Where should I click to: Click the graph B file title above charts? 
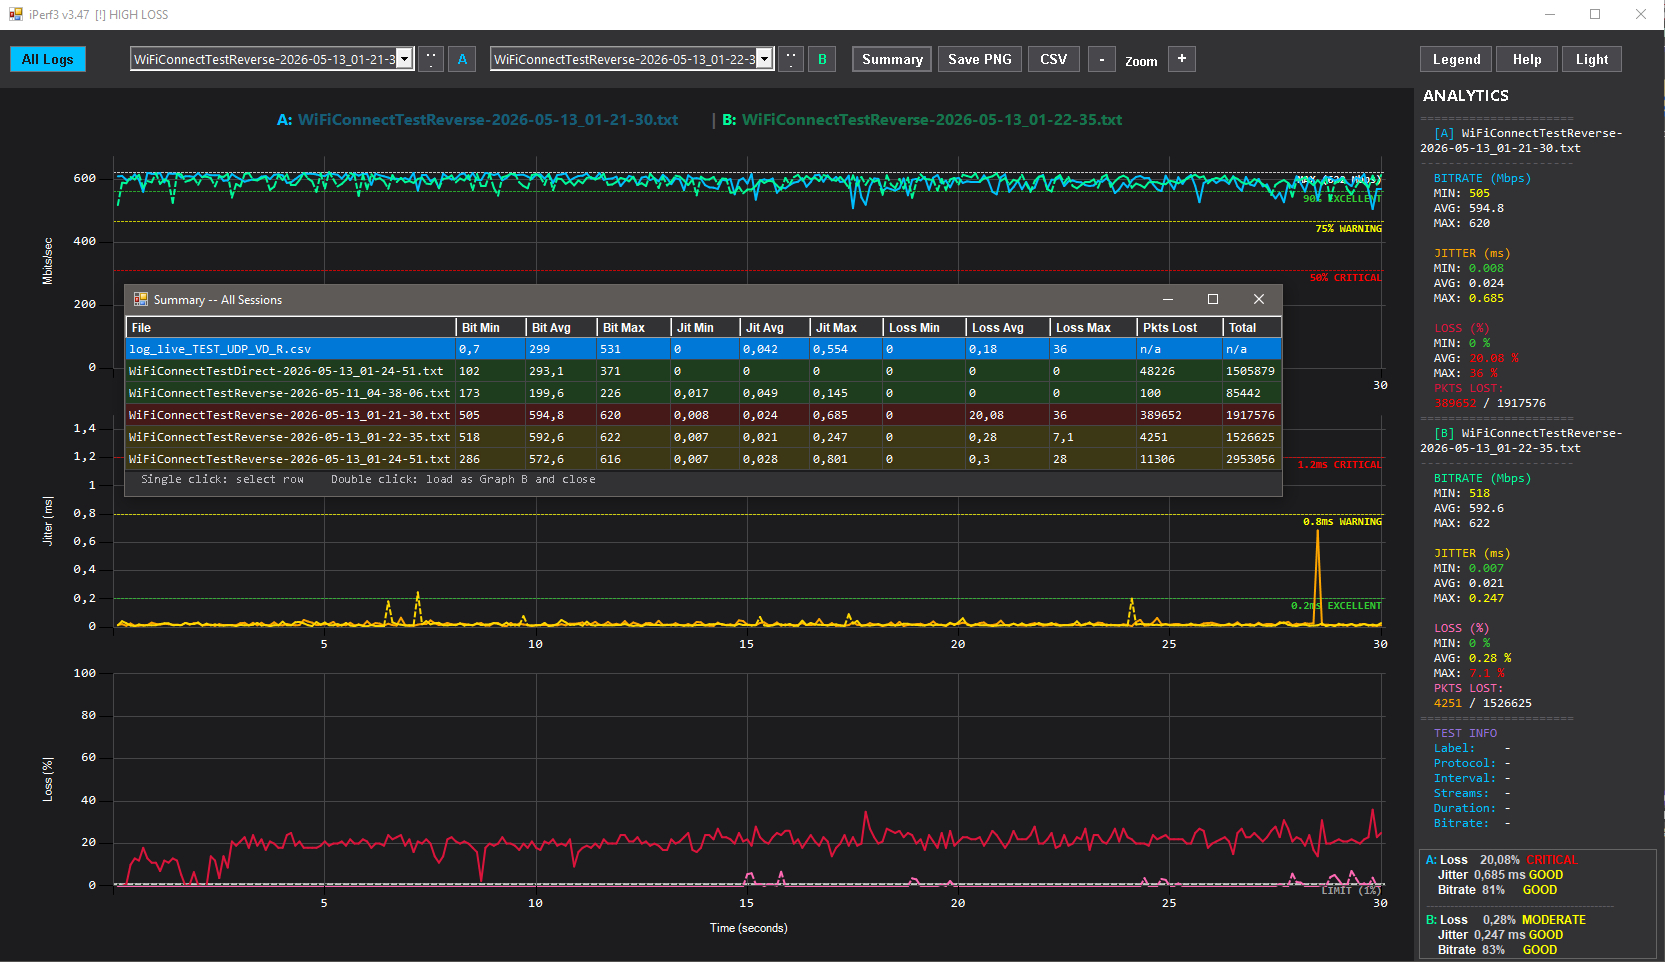tap(922, 120)
